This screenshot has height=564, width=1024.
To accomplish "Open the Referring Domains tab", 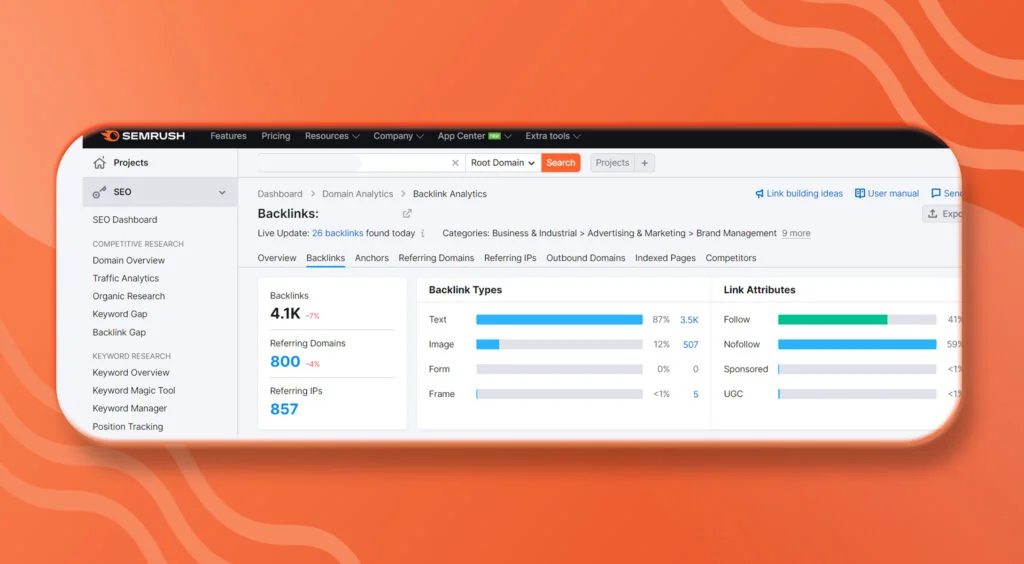I will pyautogui.click(x=436, y=258).
